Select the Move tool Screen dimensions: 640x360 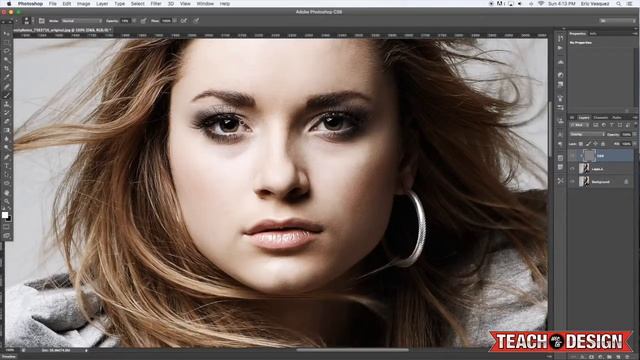point(7,34)
